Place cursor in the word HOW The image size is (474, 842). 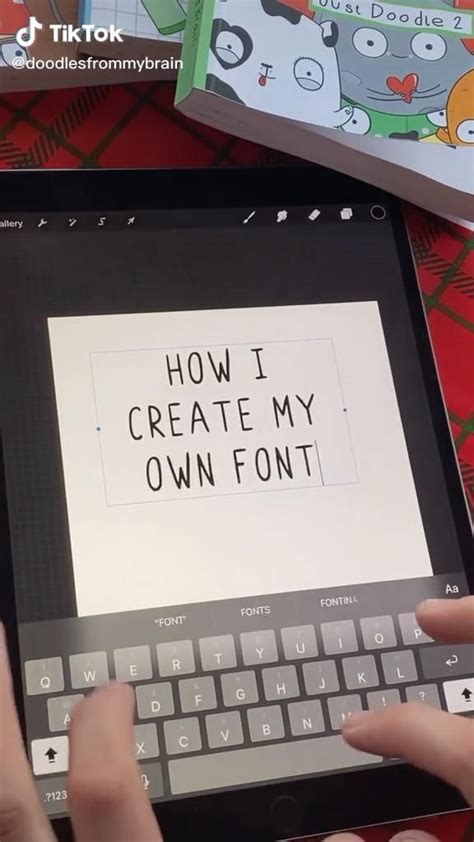(199, 367)
